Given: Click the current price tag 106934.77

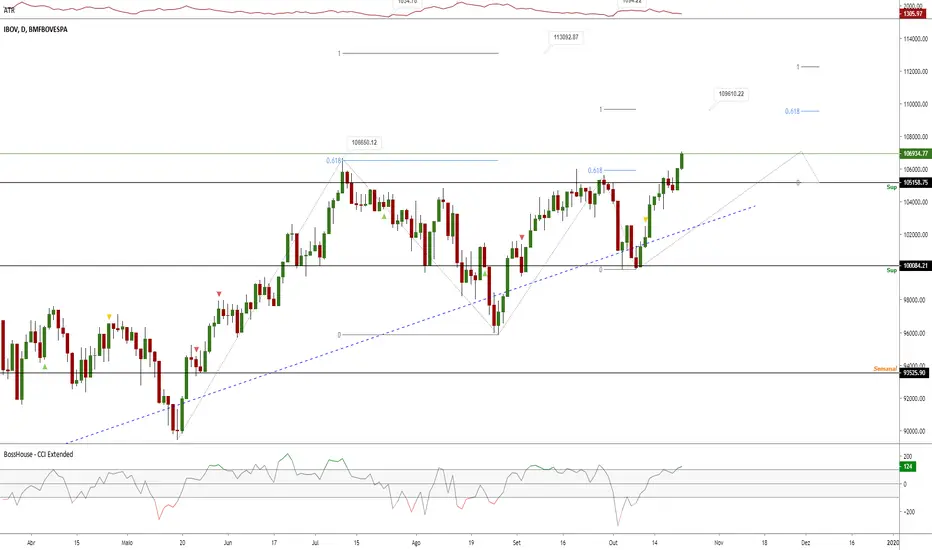Looking at the screenshot, I should tap(915, 153).
